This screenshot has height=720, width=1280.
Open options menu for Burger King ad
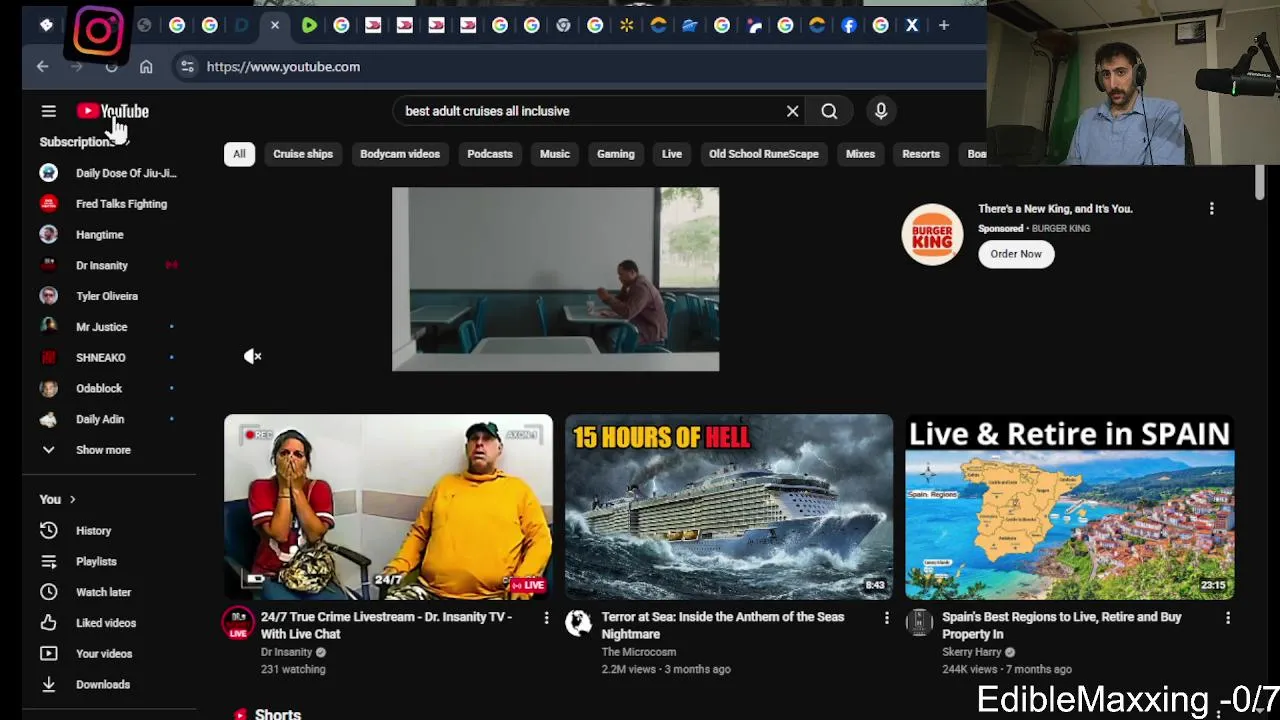1211,209
